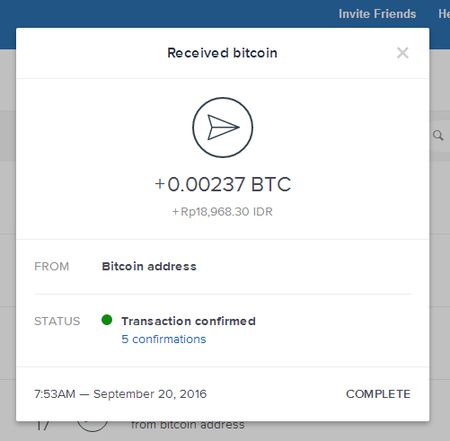Select the +0.00237 BTC amount

[223, 184]
